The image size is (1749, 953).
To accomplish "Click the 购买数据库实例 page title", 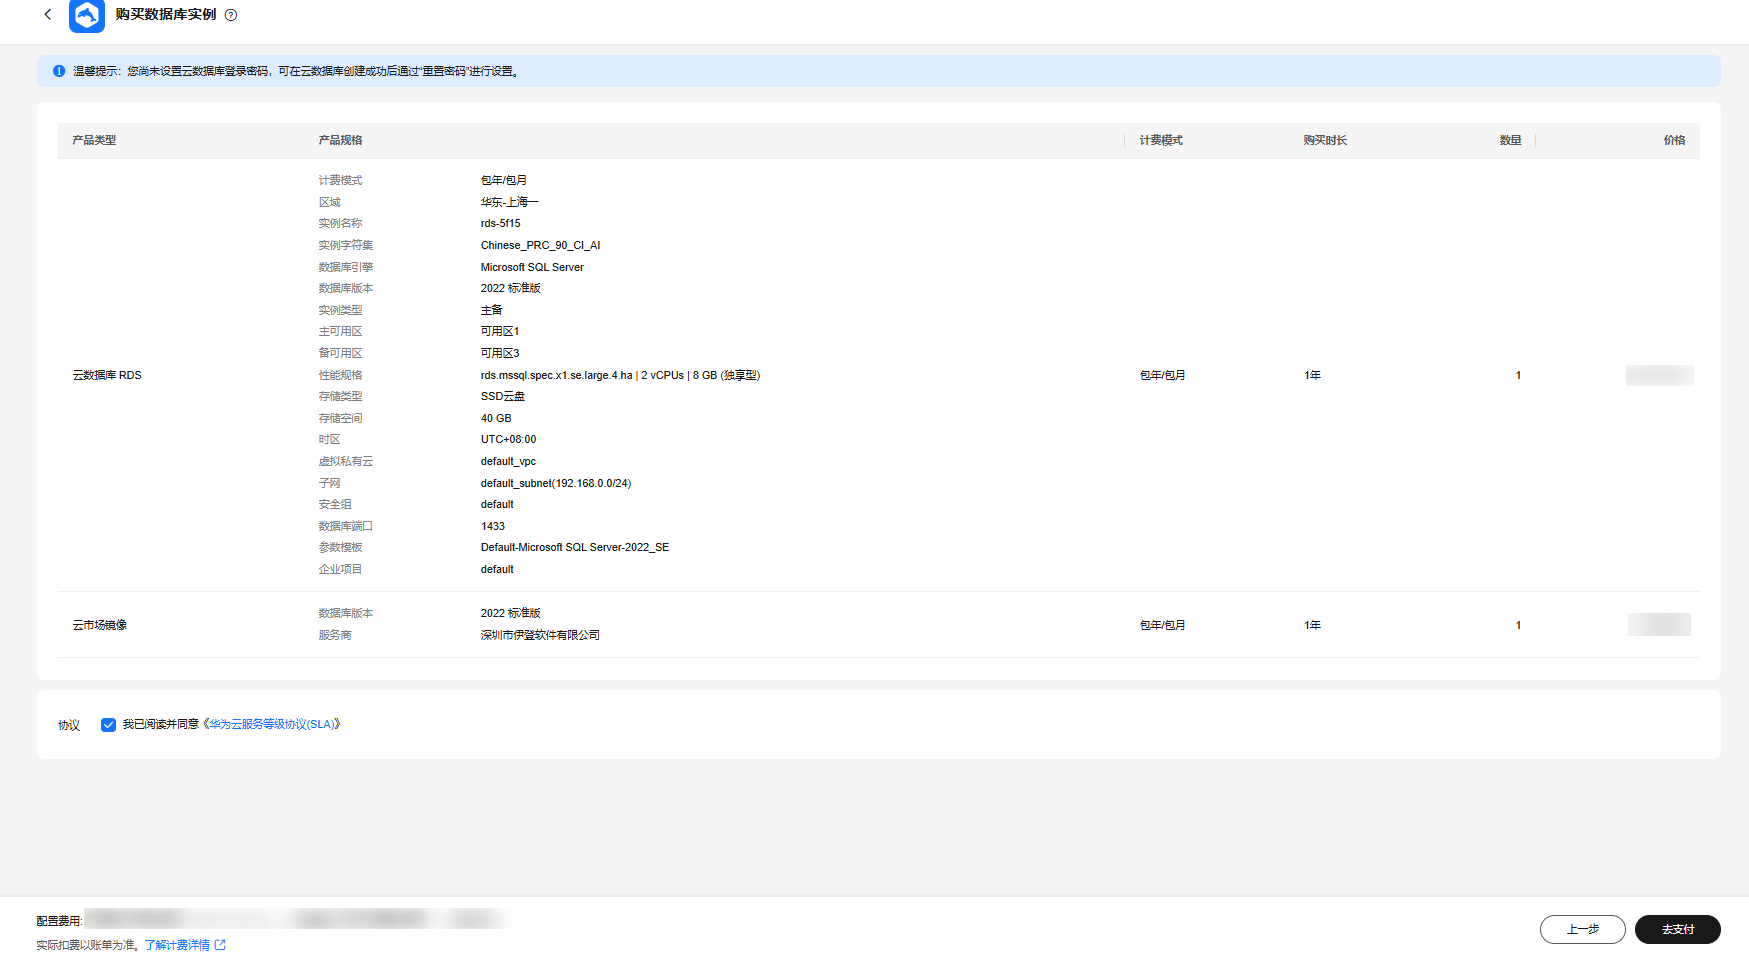I will click(166, 15).
